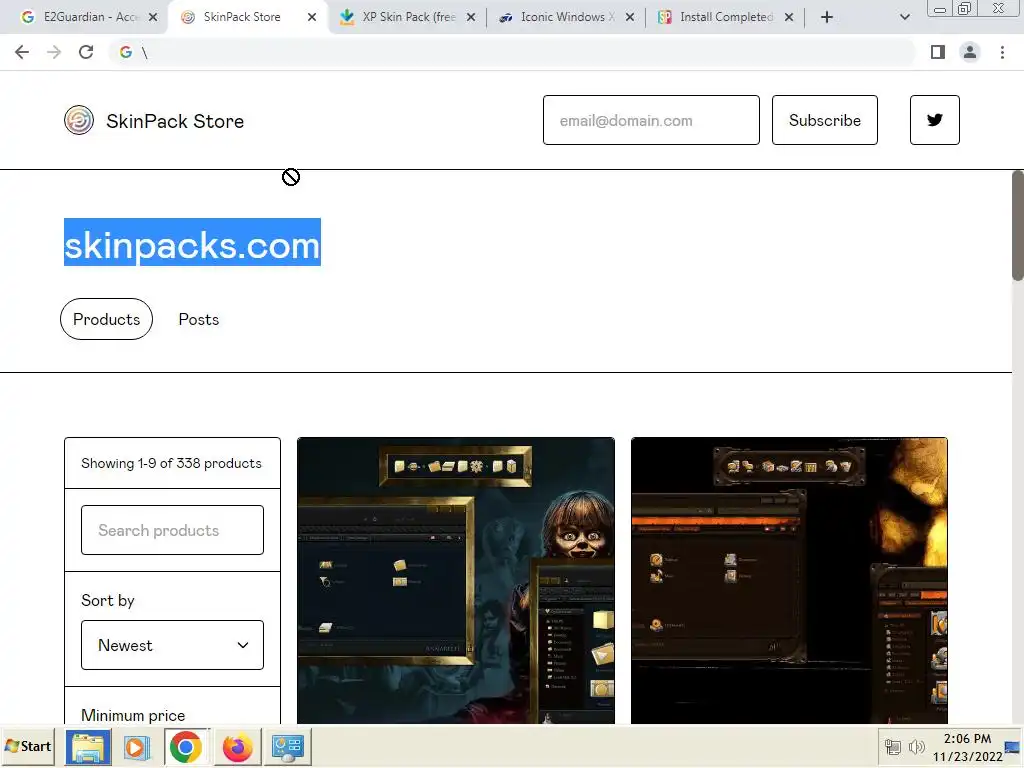Close the E2Guardian tab
The width and height of the screenshot is (1024, 768).
pos(153,17)
